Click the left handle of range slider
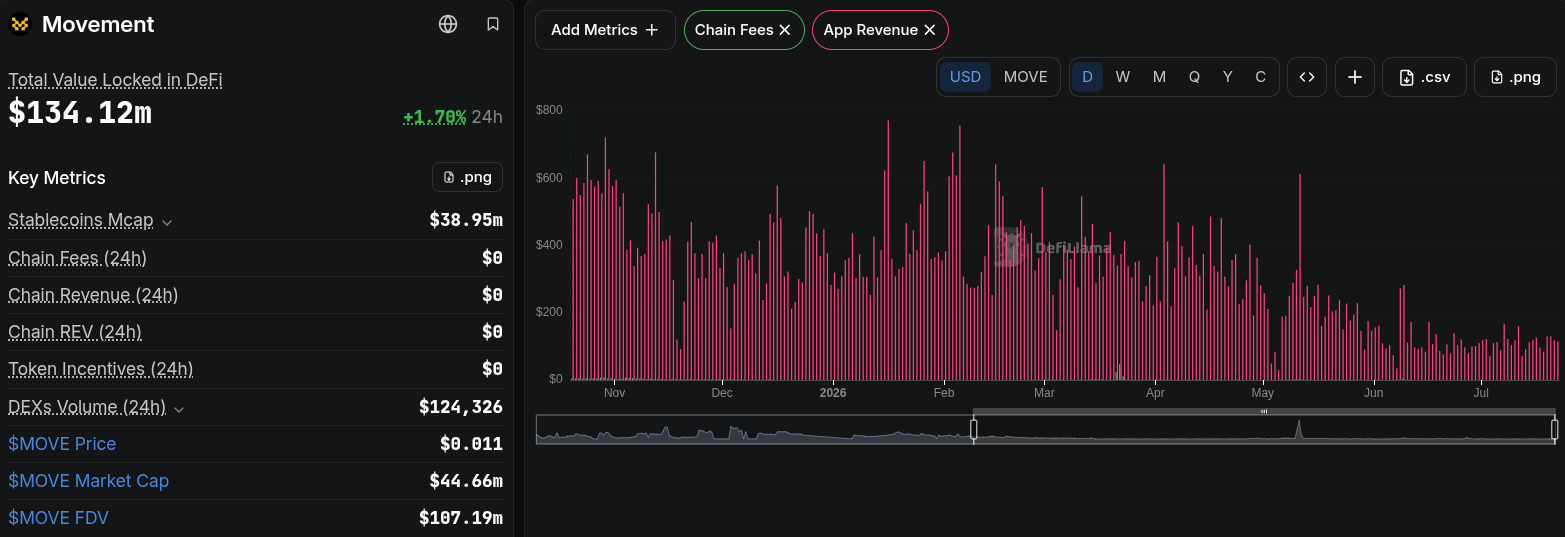Image resolution: width=1565 pixels, height=537 pixels. pos(974,429)
